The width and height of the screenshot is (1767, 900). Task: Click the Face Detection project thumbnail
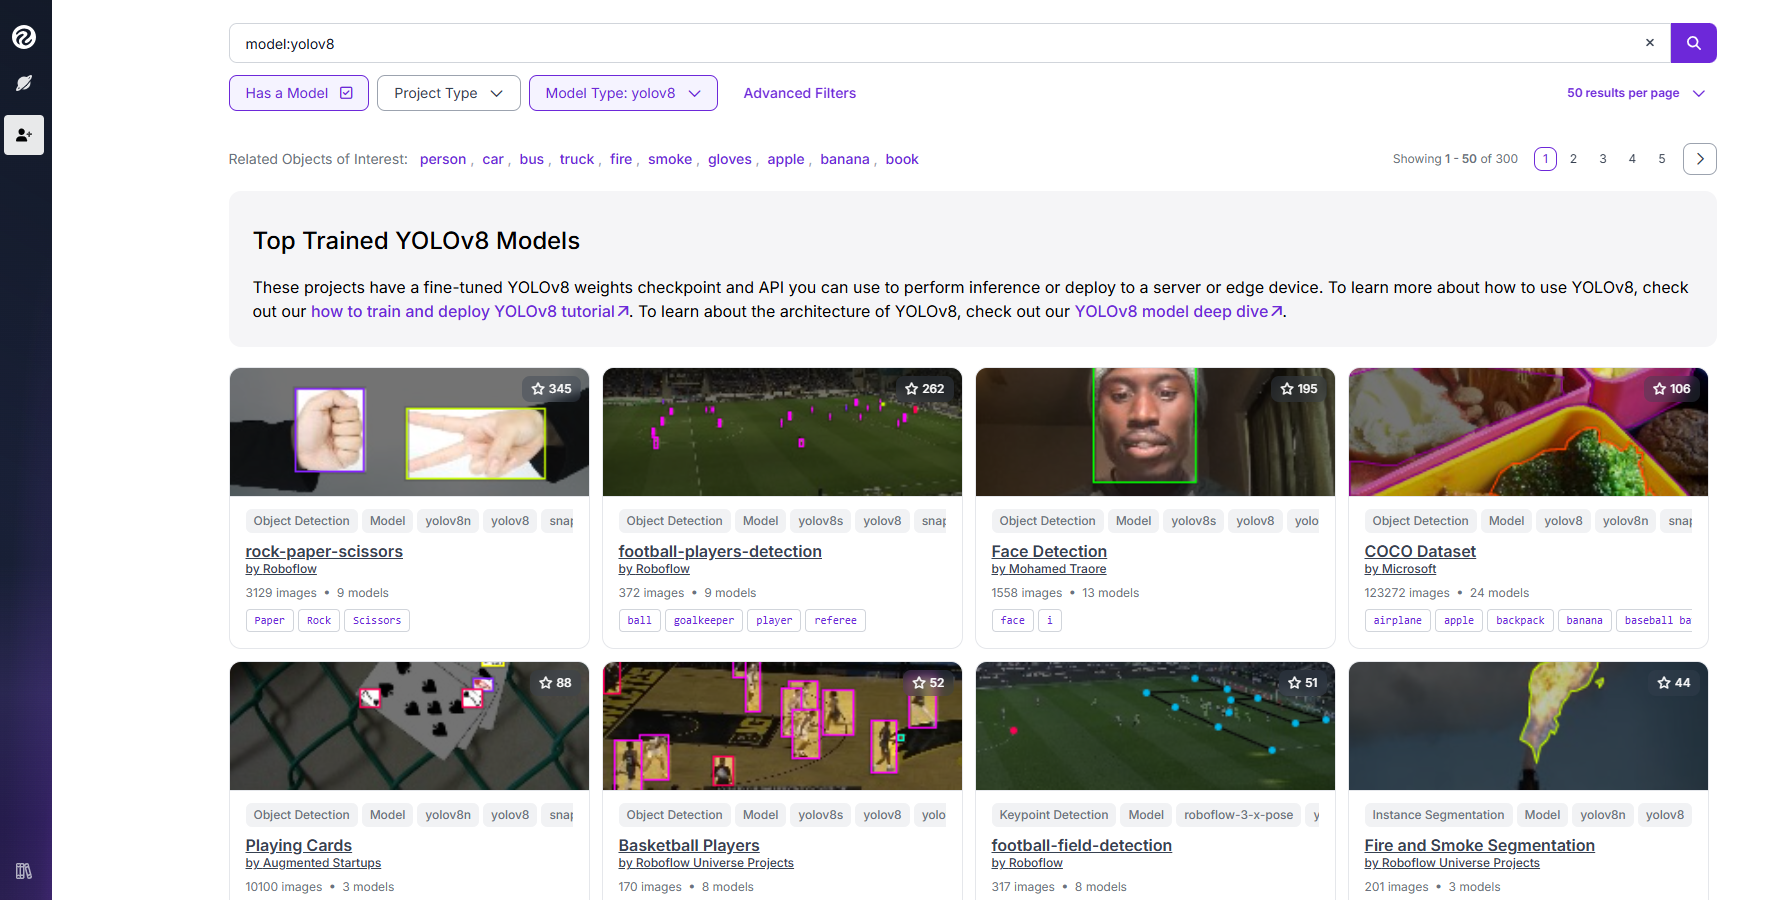click(x=1154, y=432)
